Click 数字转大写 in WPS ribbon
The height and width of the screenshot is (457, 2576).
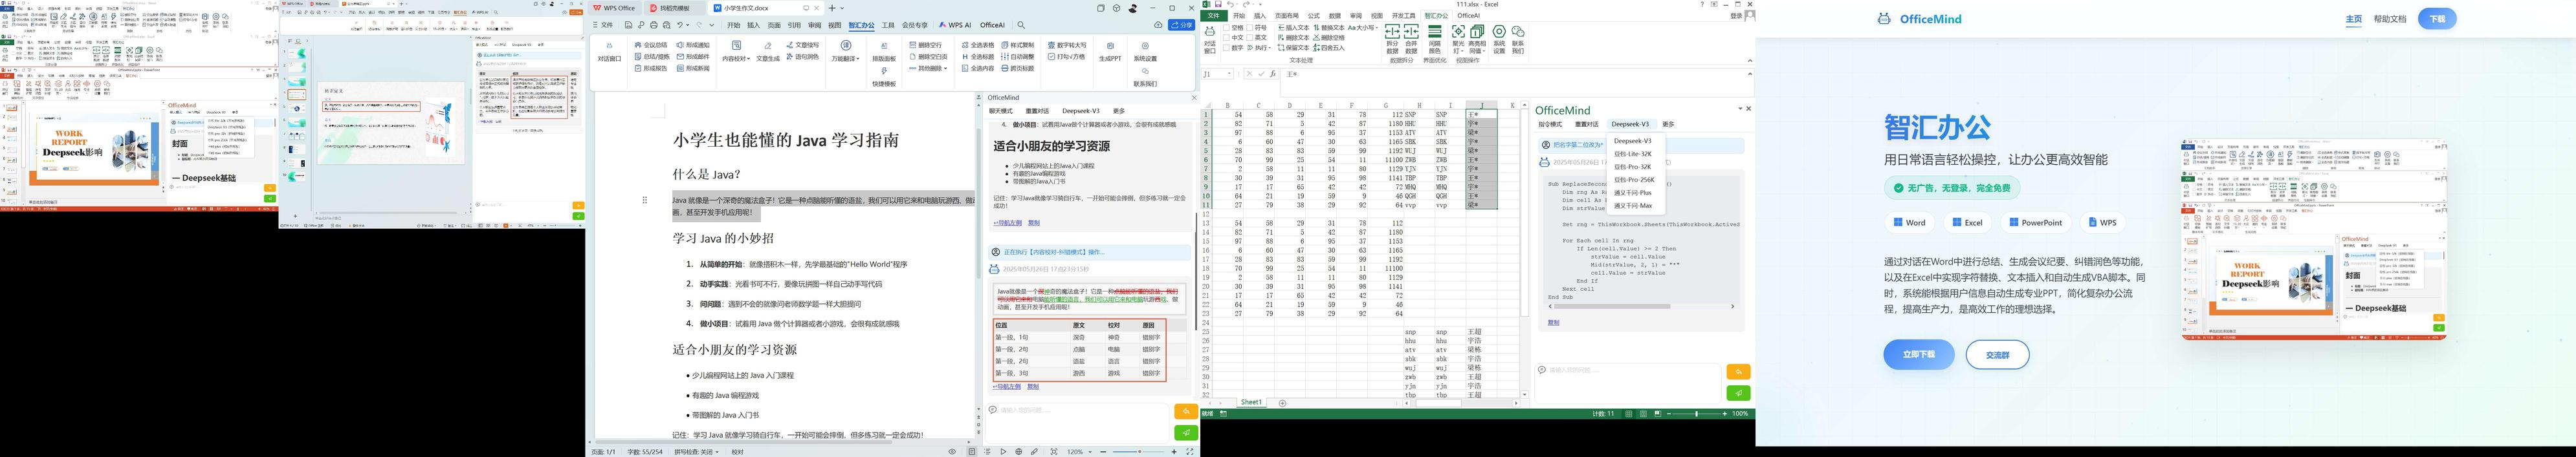pyautogui.click(x=1067, y=45)
